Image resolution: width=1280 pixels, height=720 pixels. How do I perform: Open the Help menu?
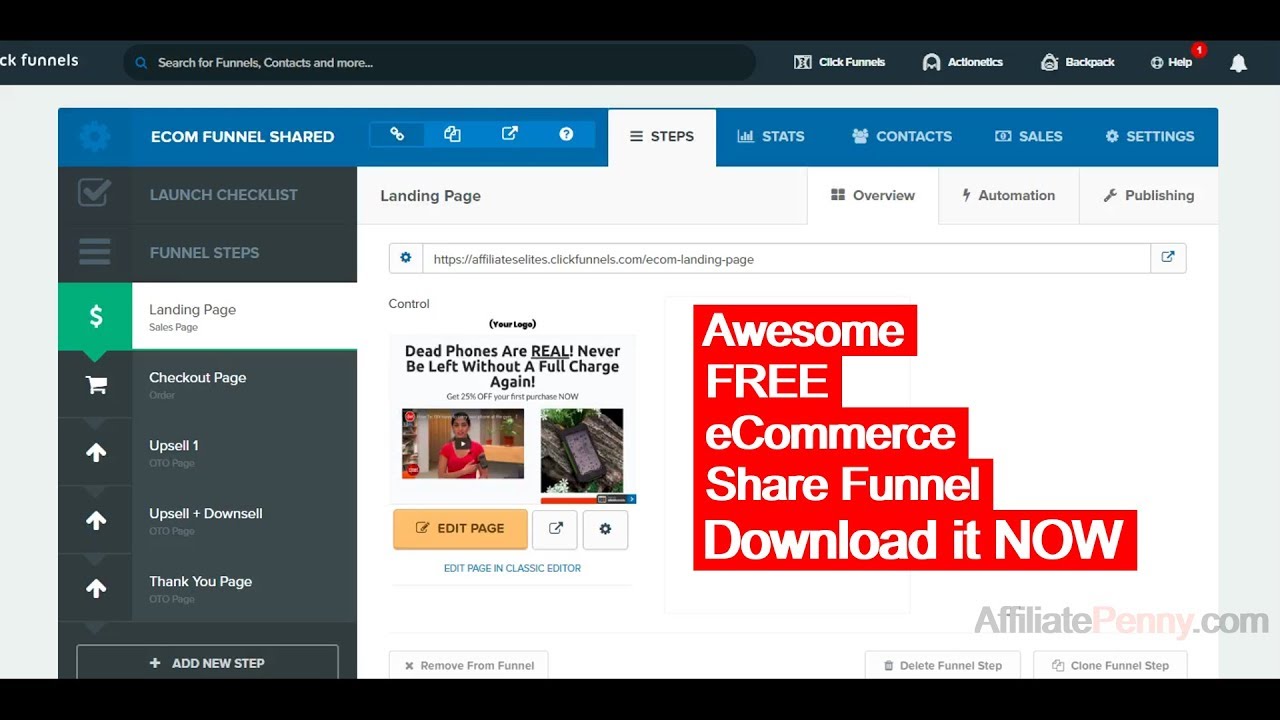tap(1171, 62)
